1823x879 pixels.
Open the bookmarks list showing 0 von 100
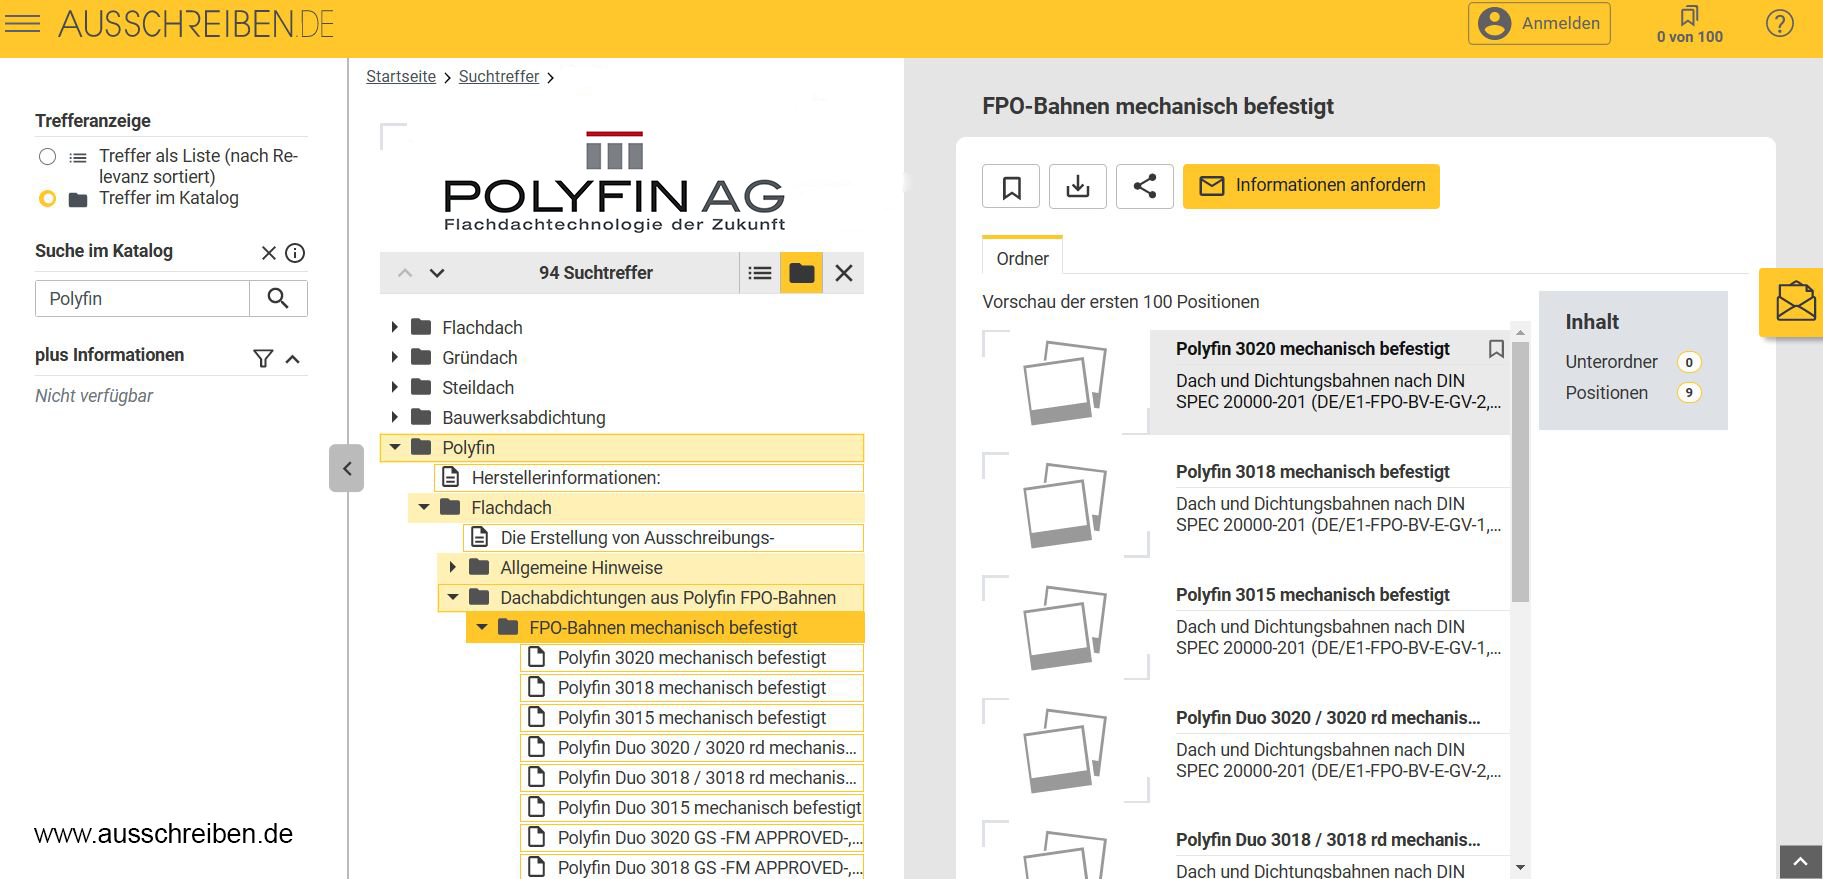click(x=1689, y=24)
